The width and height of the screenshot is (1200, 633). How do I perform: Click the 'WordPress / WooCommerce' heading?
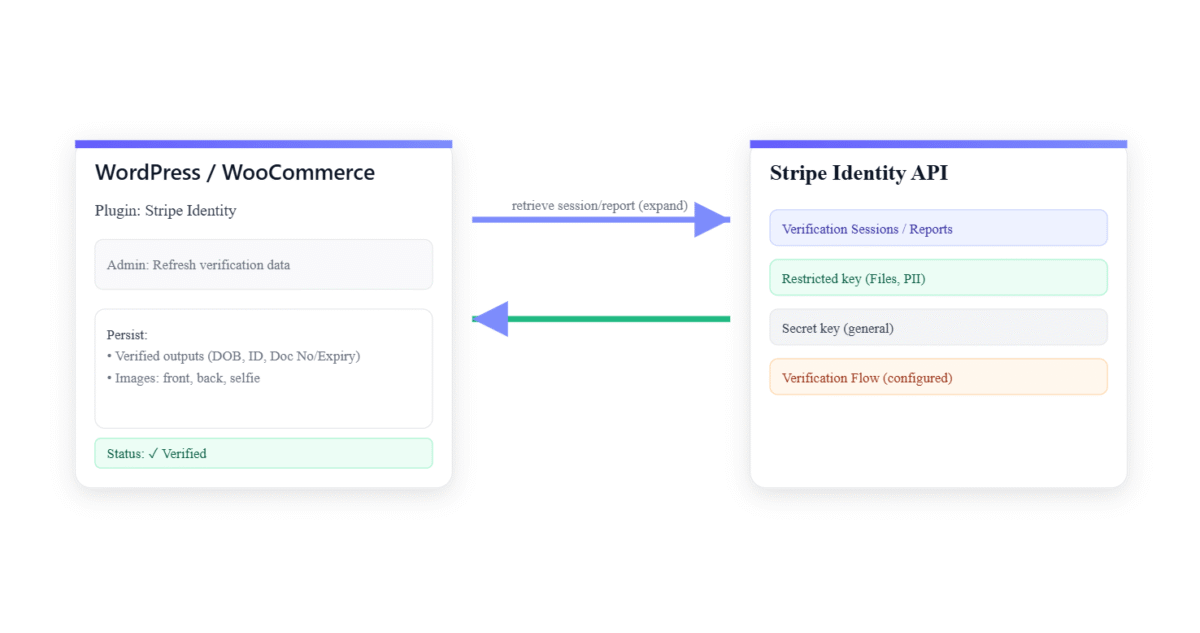(235, 172)
